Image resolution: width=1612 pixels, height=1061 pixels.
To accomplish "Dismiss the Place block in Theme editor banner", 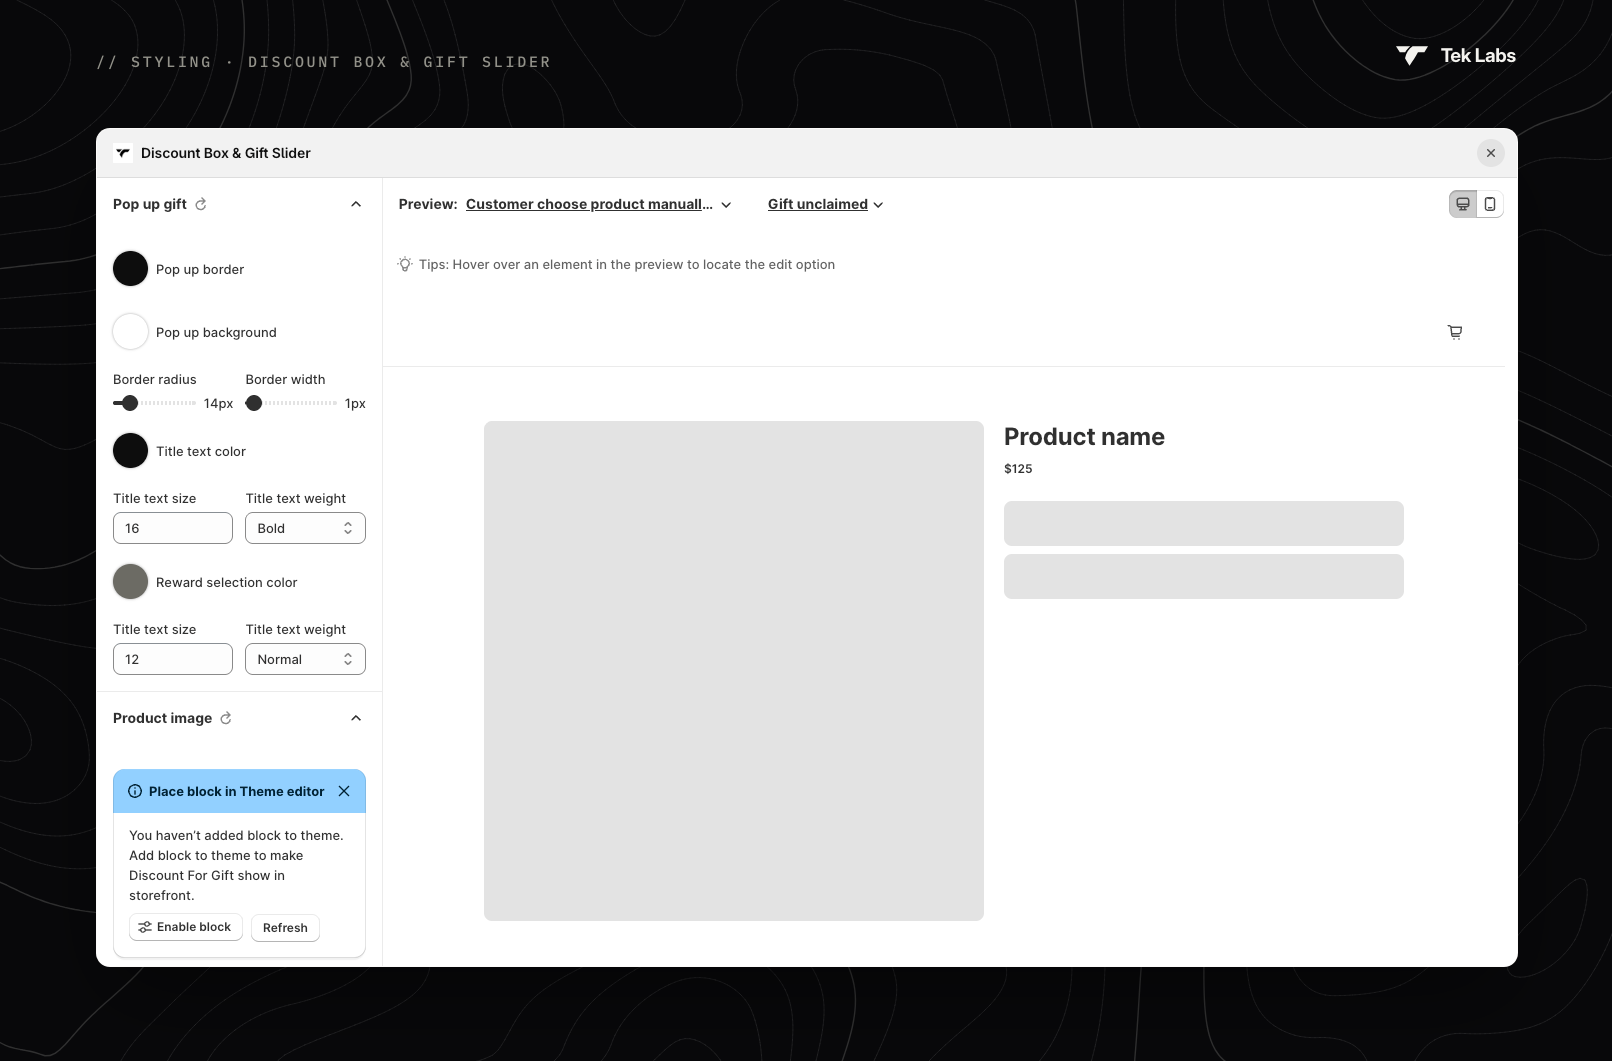I will (x=344, y=791).
